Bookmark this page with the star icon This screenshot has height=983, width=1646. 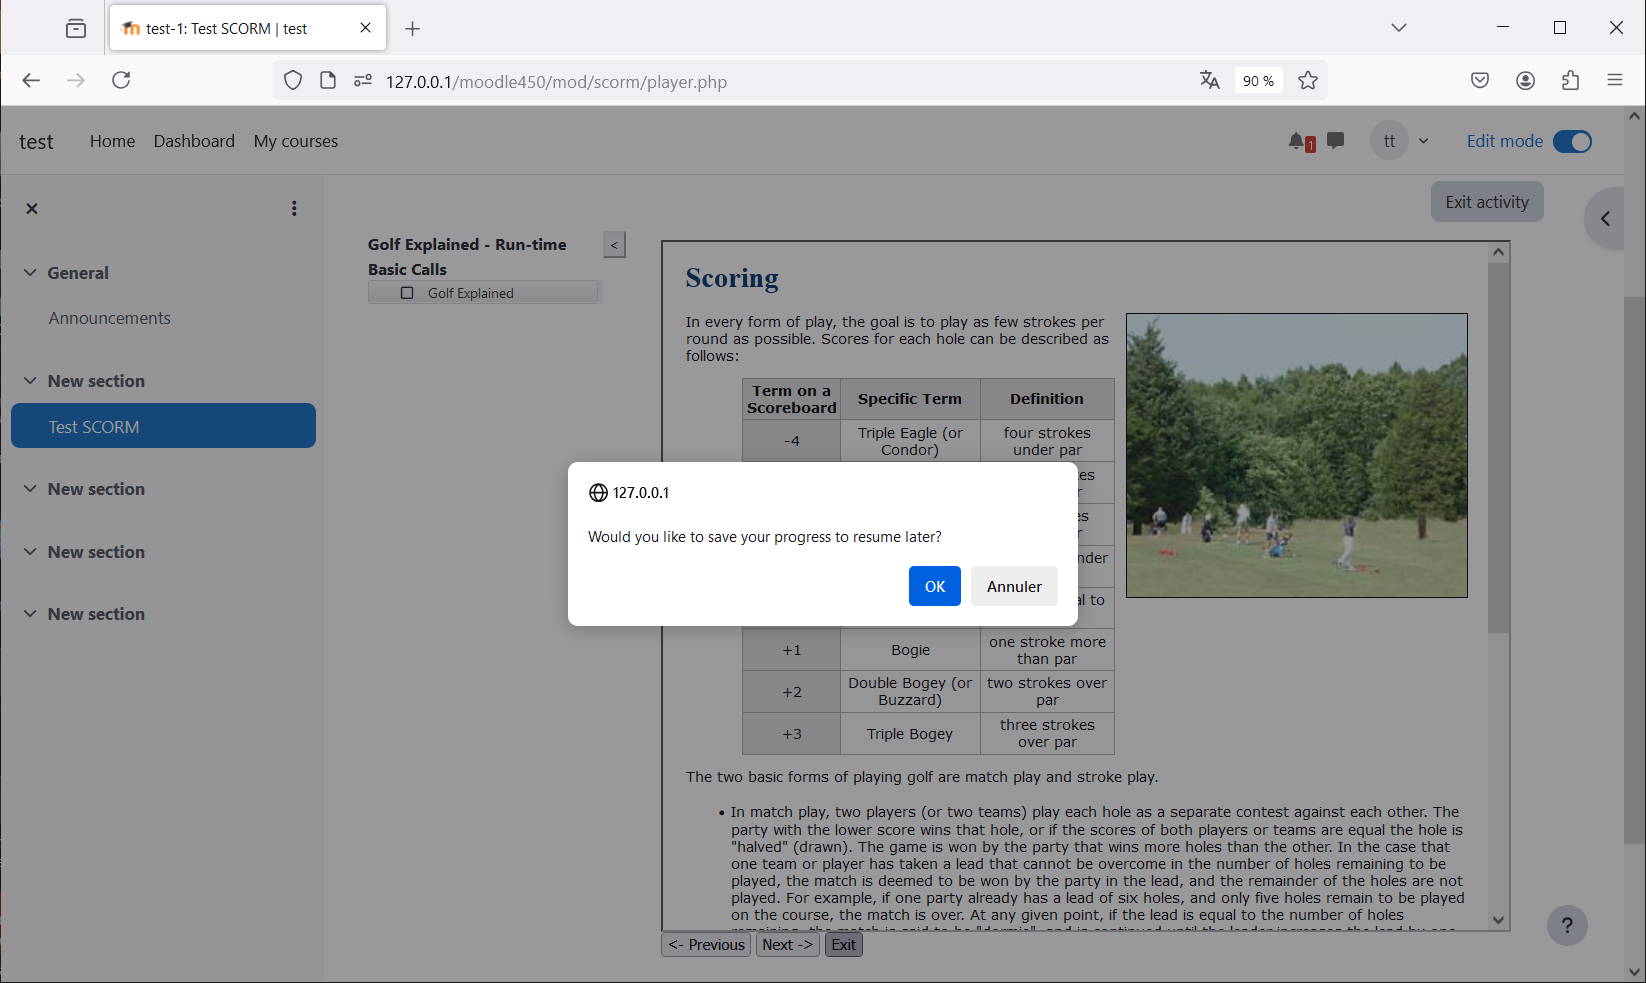1308,81
